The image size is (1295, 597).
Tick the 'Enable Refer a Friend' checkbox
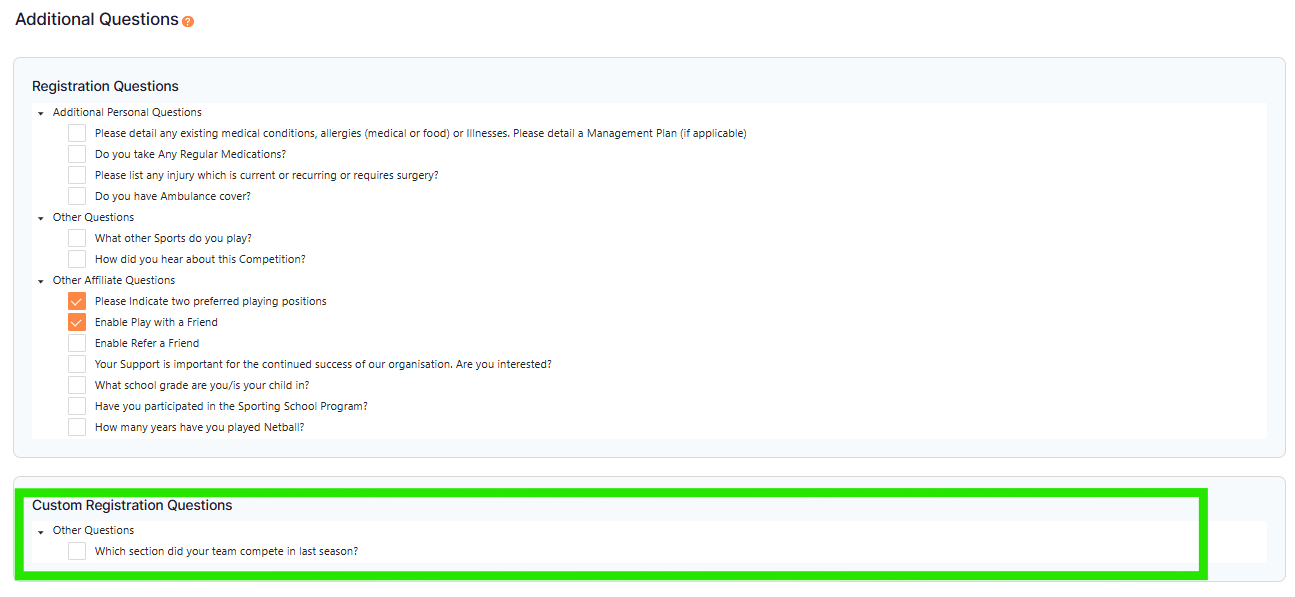click(77, 343)
